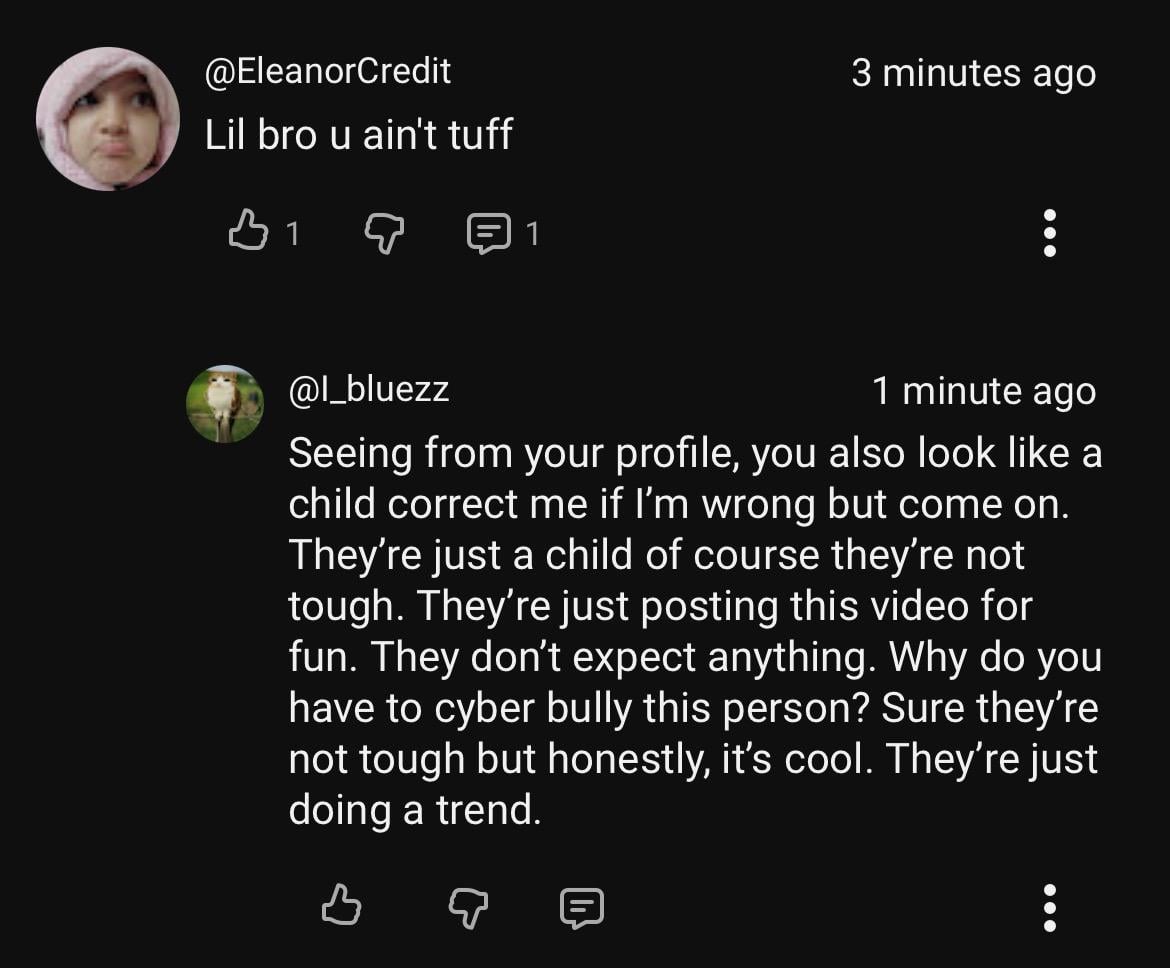This screenshot has height=968, width=1170.
Task: Like the I_bluezz reply
Action: (340, 905)
